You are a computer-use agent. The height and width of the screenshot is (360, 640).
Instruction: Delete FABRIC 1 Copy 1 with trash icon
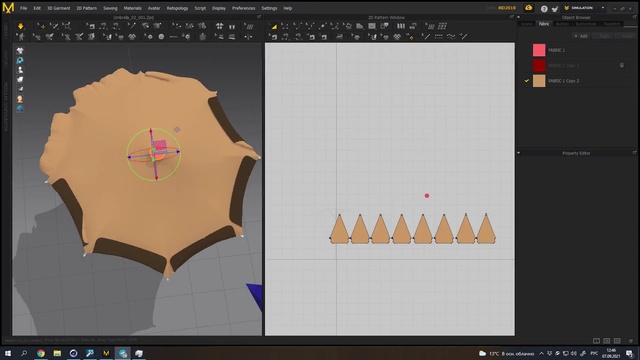[x=622, y=65]
